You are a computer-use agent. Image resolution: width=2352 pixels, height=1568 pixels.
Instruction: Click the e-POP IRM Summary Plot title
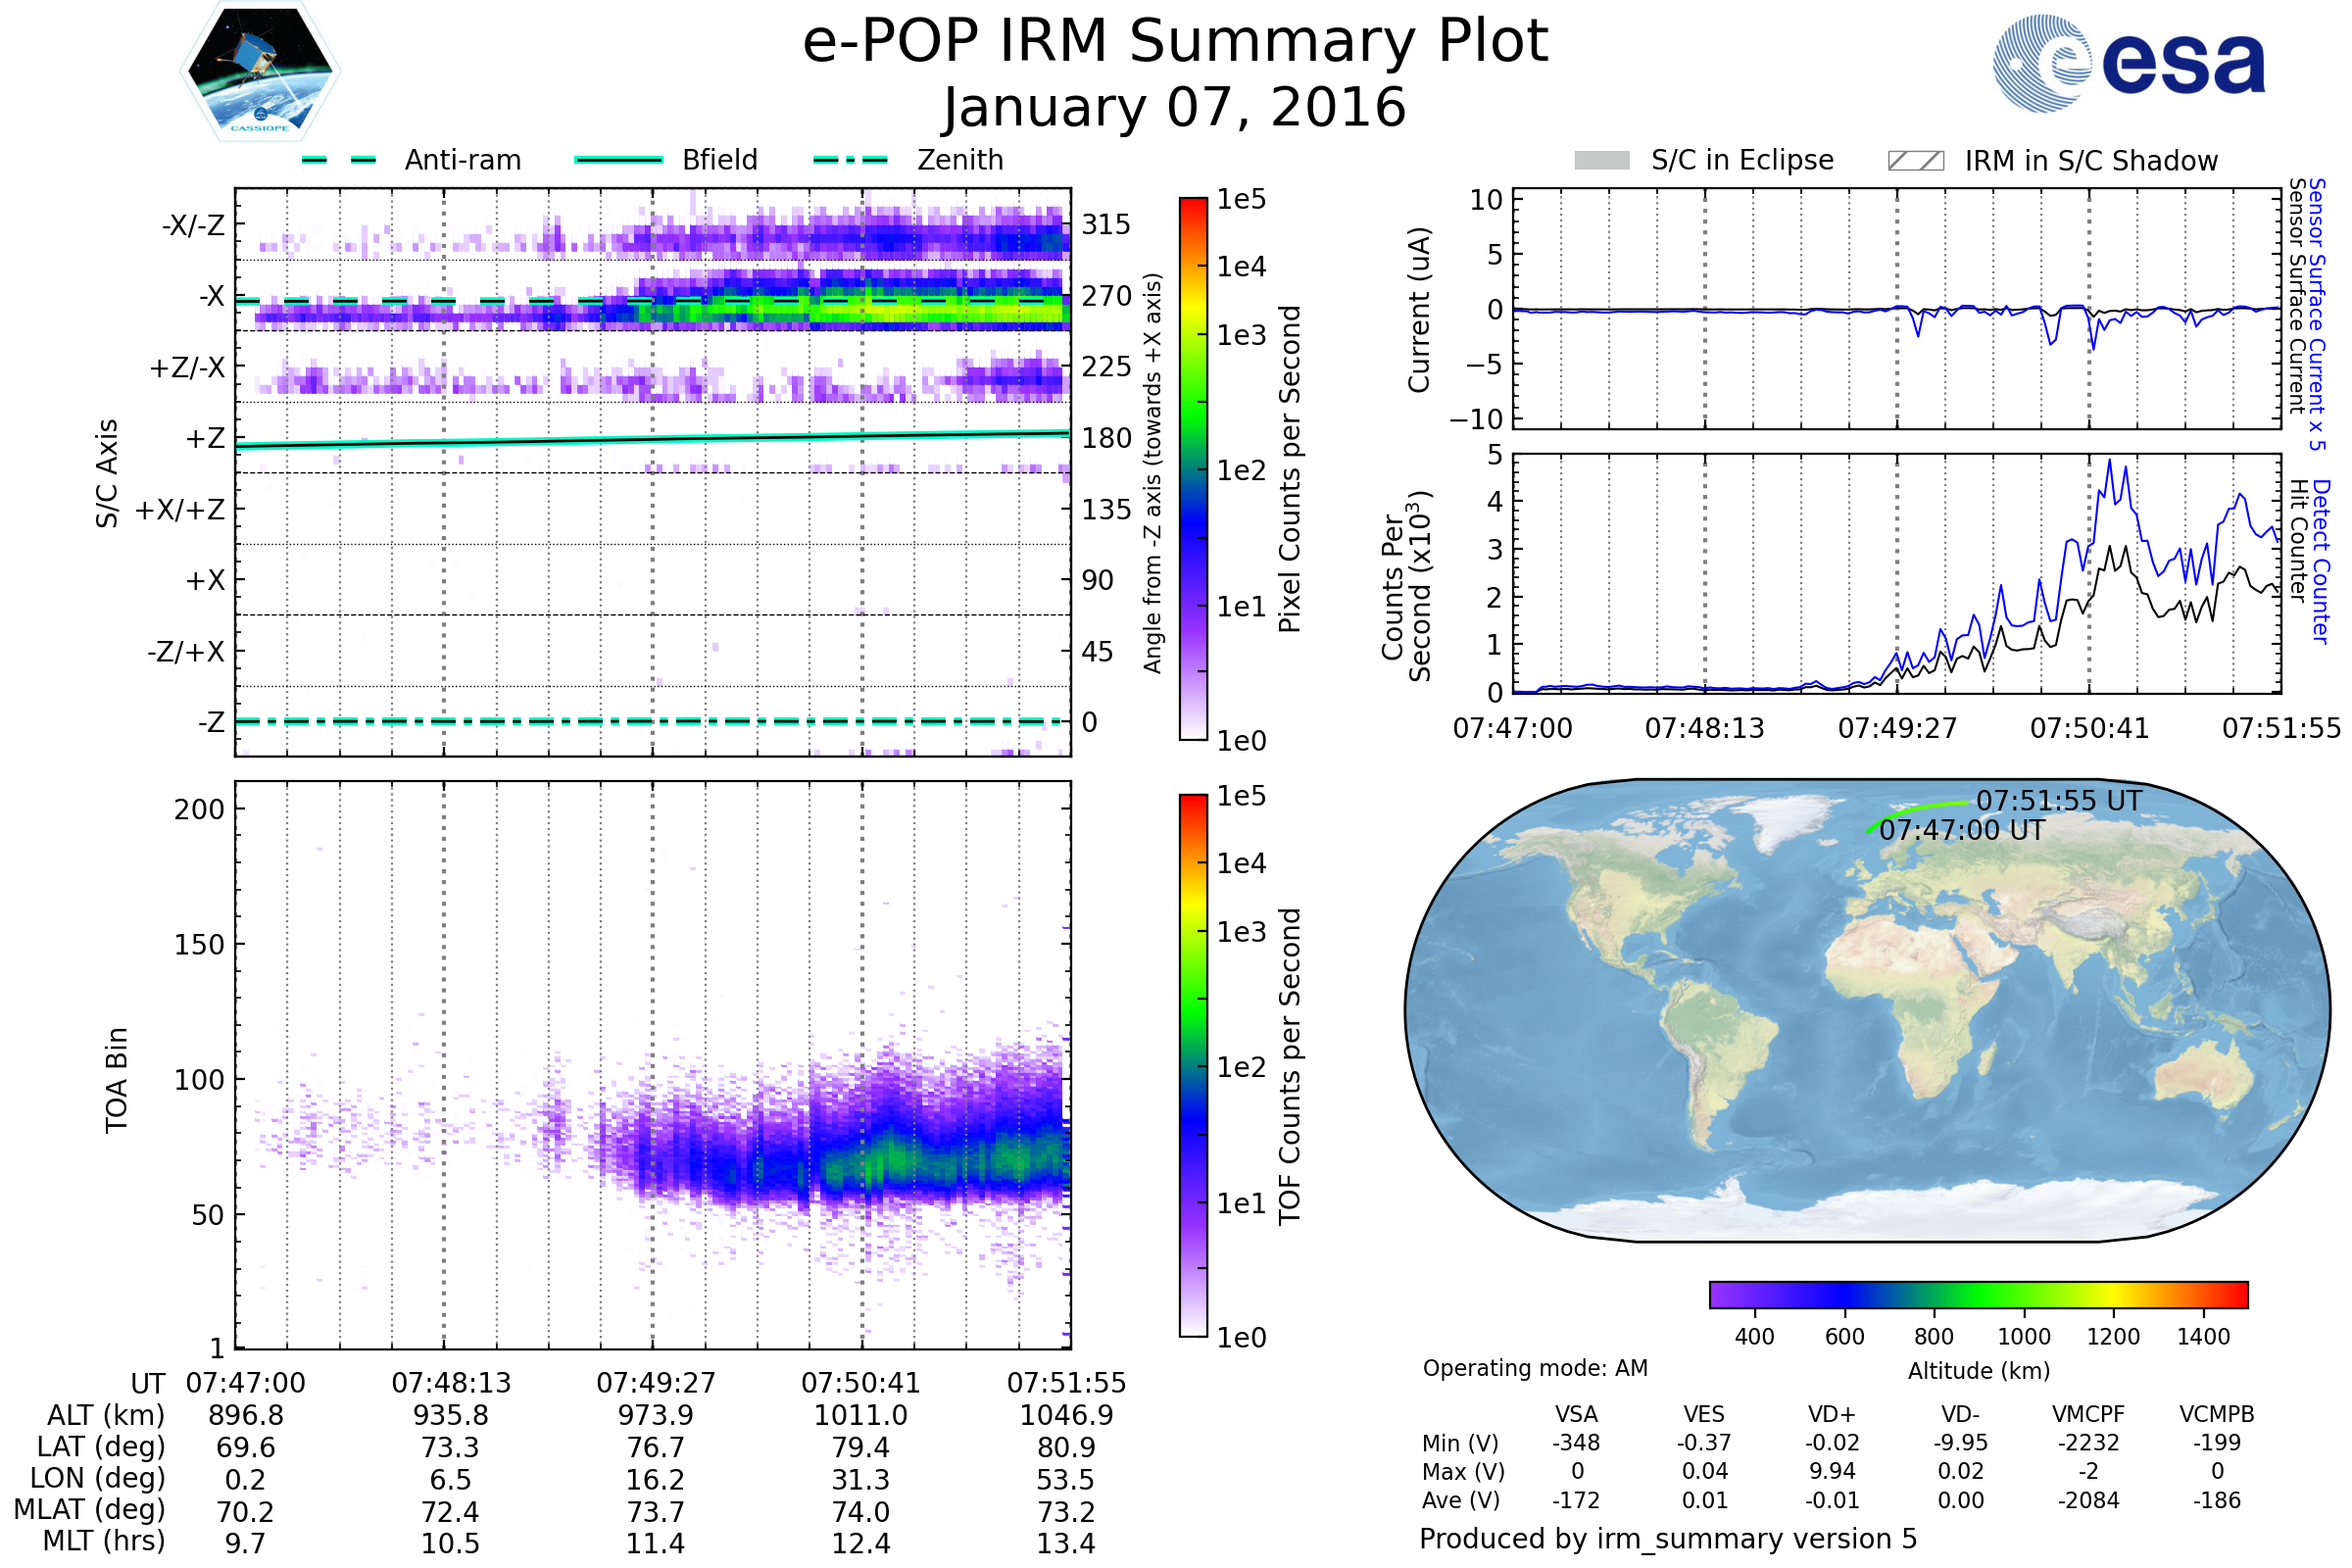1175,42
